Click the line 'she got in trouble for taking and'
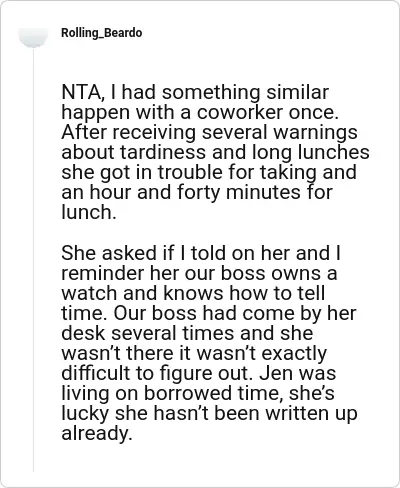This screenshot has width=400, height=488. coord(209,172)
